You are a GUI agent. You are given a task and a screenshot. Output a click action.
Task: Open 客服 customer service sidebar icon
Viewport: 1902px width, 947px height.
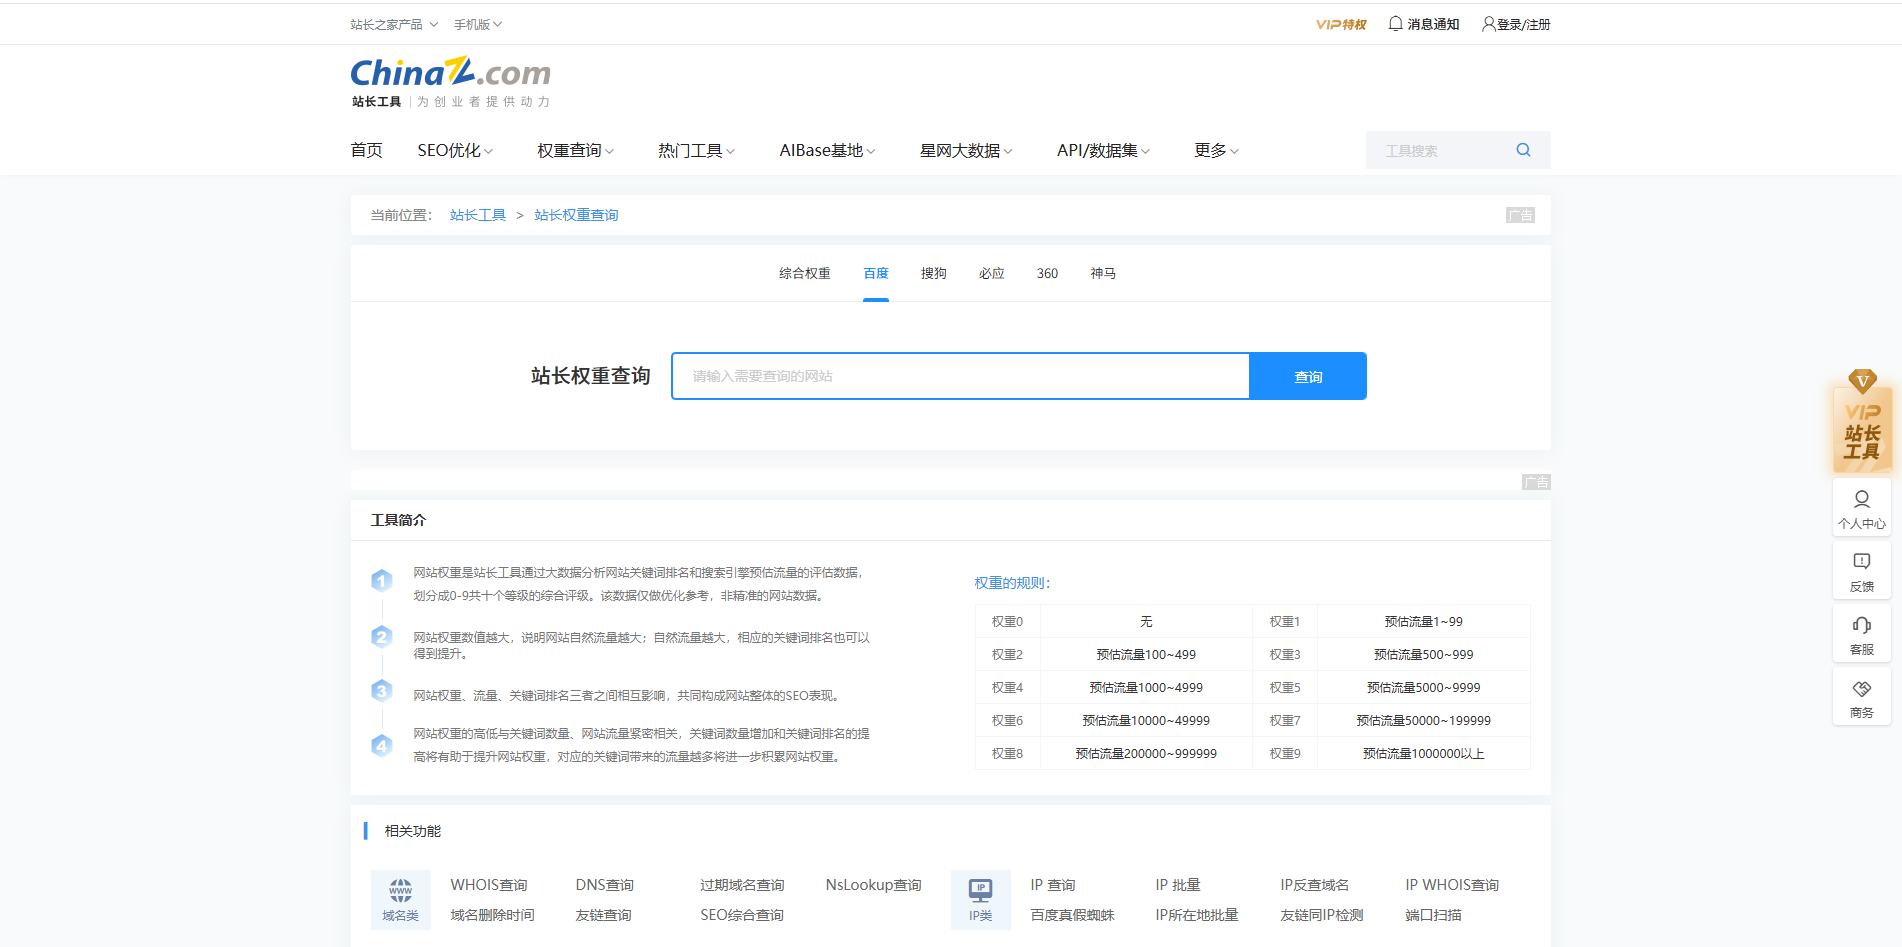pyautogui.click(x=1861, y=633)
